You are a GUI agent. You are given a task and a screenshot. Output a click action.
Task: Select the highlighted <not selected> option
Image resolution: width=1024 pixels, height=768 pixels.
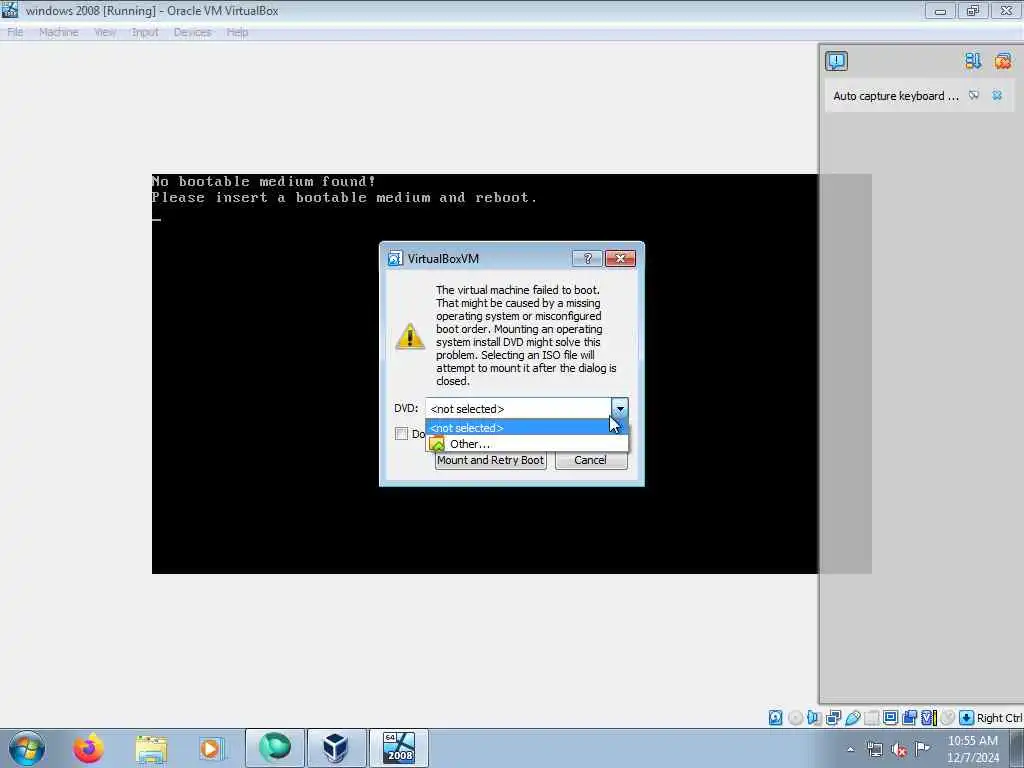pos(526,428)
